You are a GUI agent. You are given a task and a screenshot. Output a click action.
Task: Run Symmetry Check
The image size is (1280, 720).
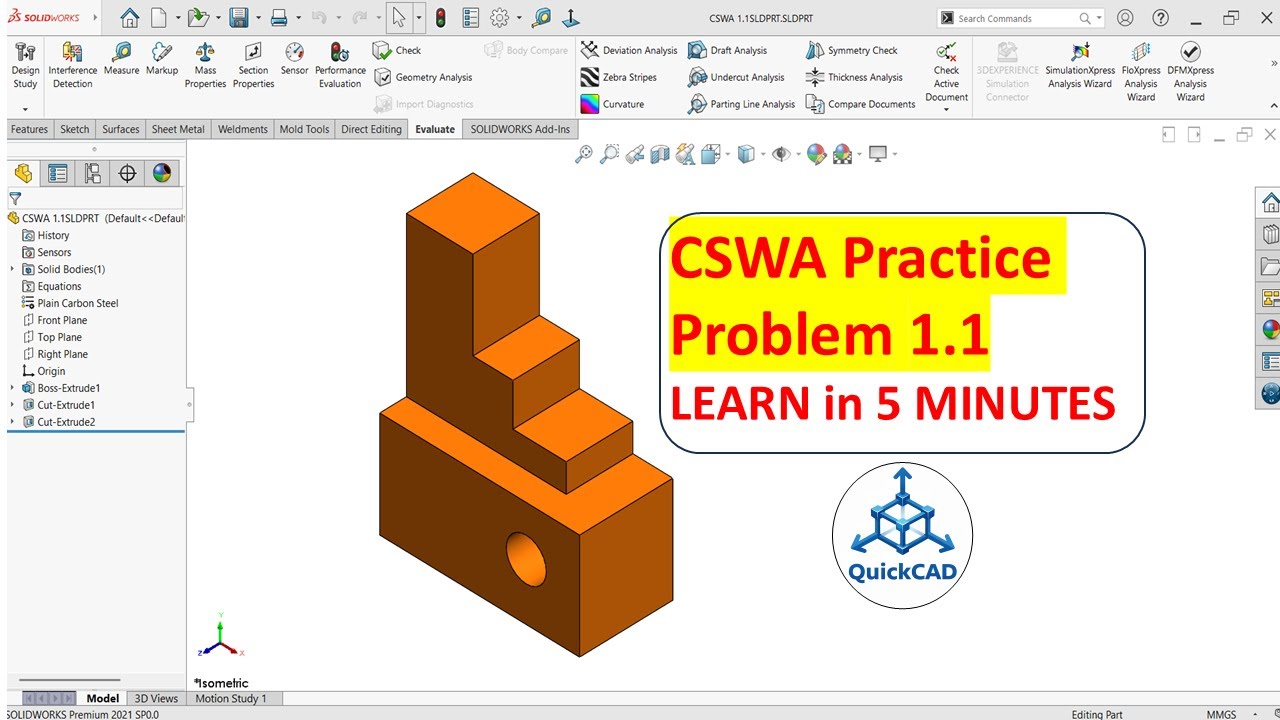(851, 50)
